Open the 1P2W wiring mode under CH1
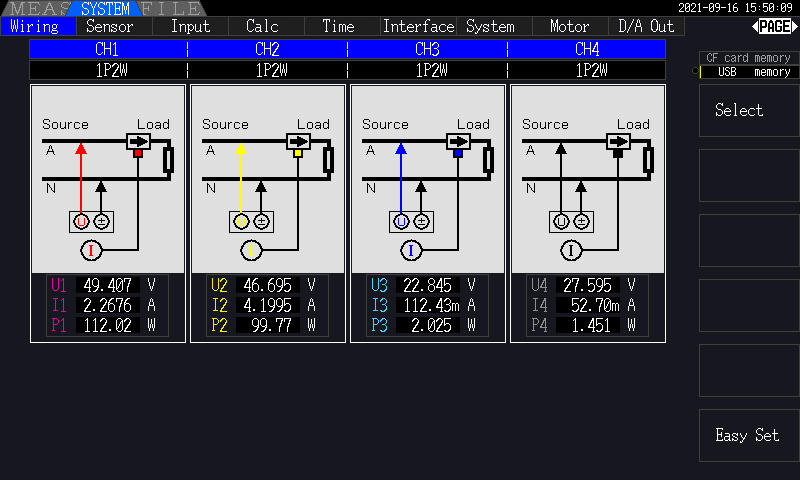The width and height of the screenshot is (800, 480). coord(108,70)
